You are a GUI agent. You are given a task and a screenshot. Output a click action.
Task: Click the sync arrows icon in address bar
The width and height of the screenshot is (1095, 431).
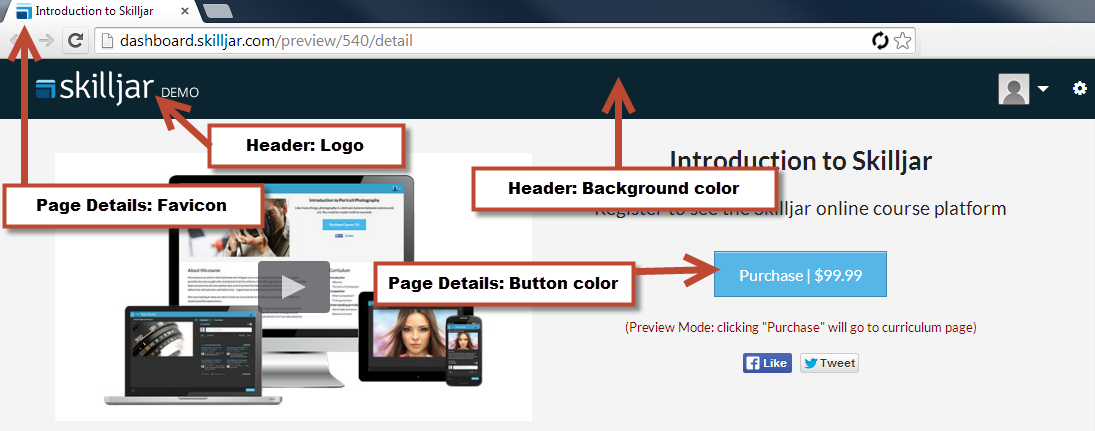pyautogui.click(x=881, y=41)
